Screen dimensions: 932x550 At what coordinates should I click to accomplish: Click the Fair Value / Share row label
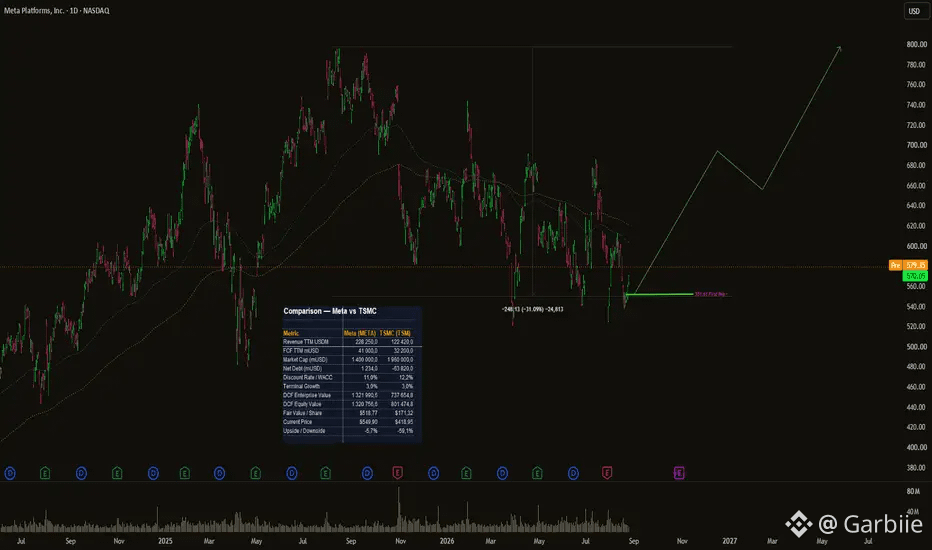click(x=303, y=413)
